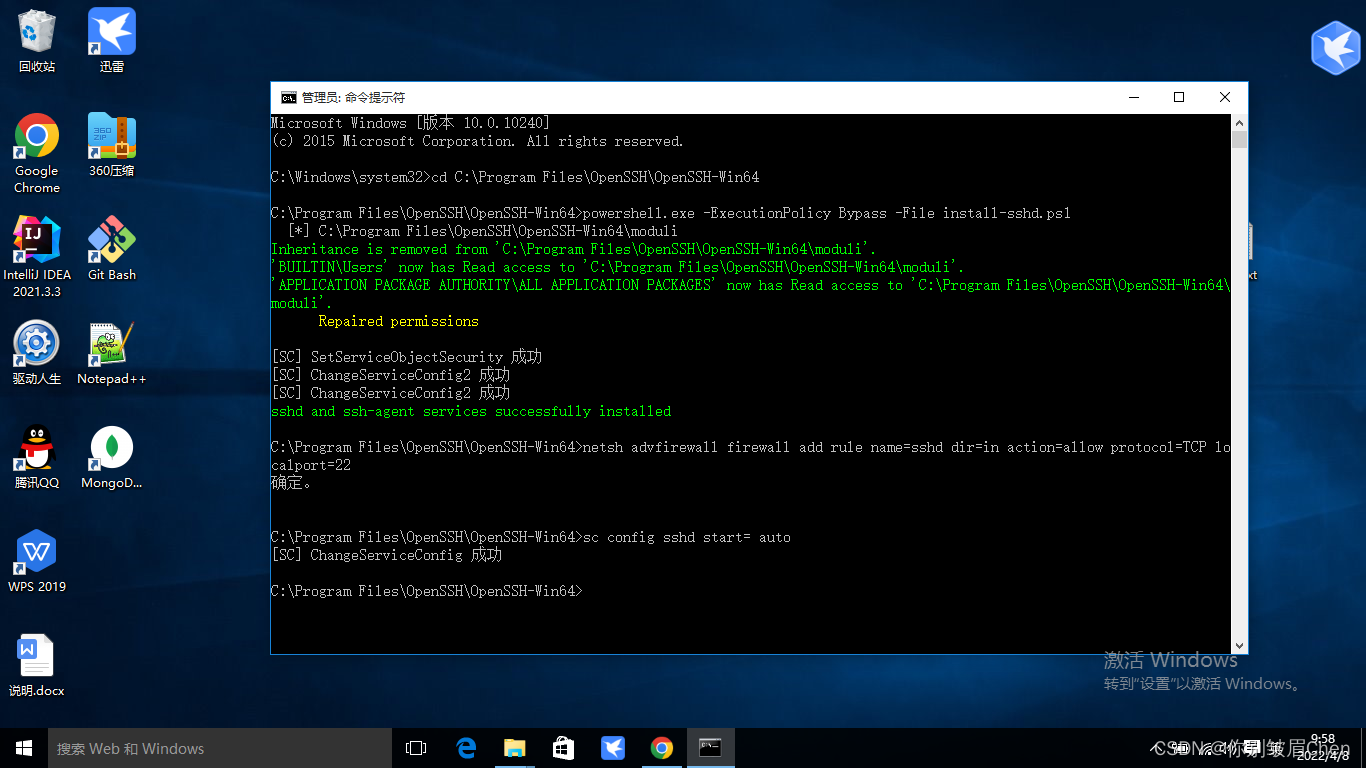The width and height of the screenshot is (1366, 768).
Task: Select the Google Chrome desktop icon
Action: pos(37,137)
